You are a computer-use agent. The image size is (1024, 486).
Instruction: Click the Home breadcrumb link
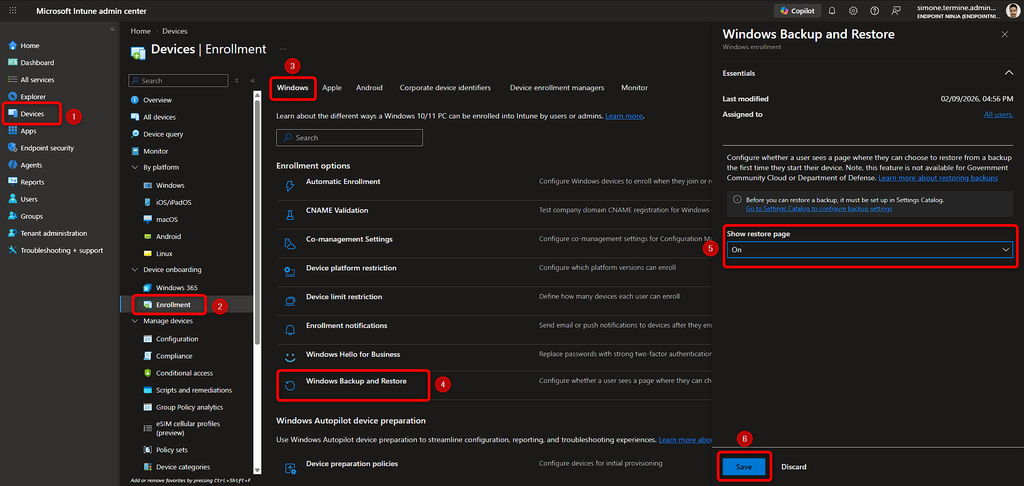(x=139, y=31)
